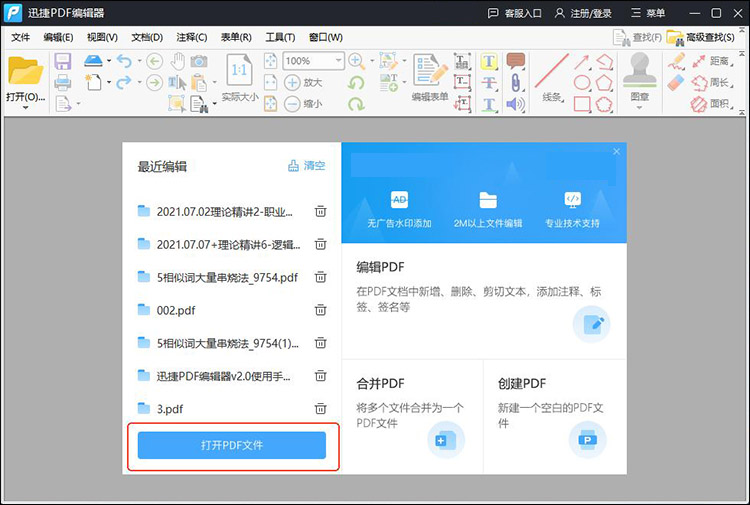Viewport: 750px width, 505px height.
Task: Click the Redo arrow icon
Action: pyautogui.click(x=124, y=82)
